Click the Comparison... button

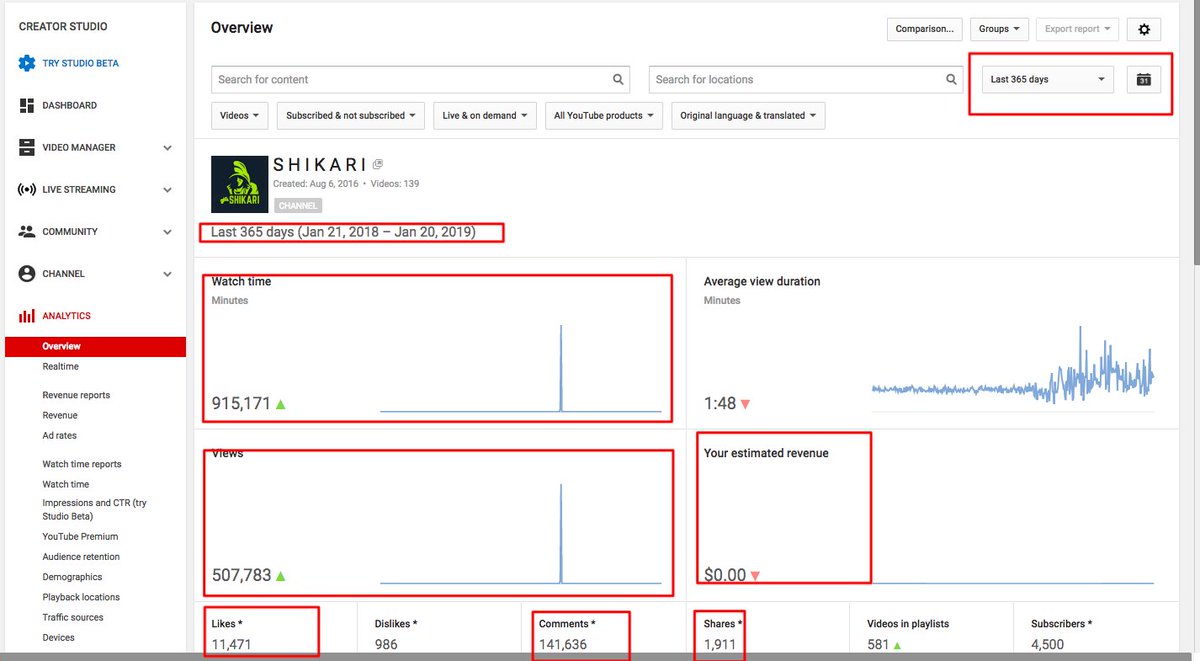925,29
